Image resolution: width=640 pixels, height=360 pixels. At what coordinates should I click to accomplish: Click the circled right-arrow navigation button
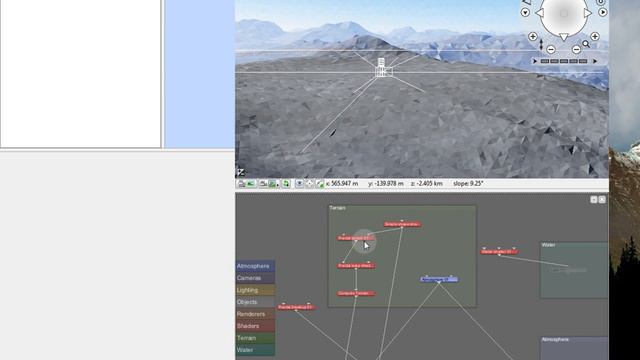pyautogui.click(x=602, y=13)
